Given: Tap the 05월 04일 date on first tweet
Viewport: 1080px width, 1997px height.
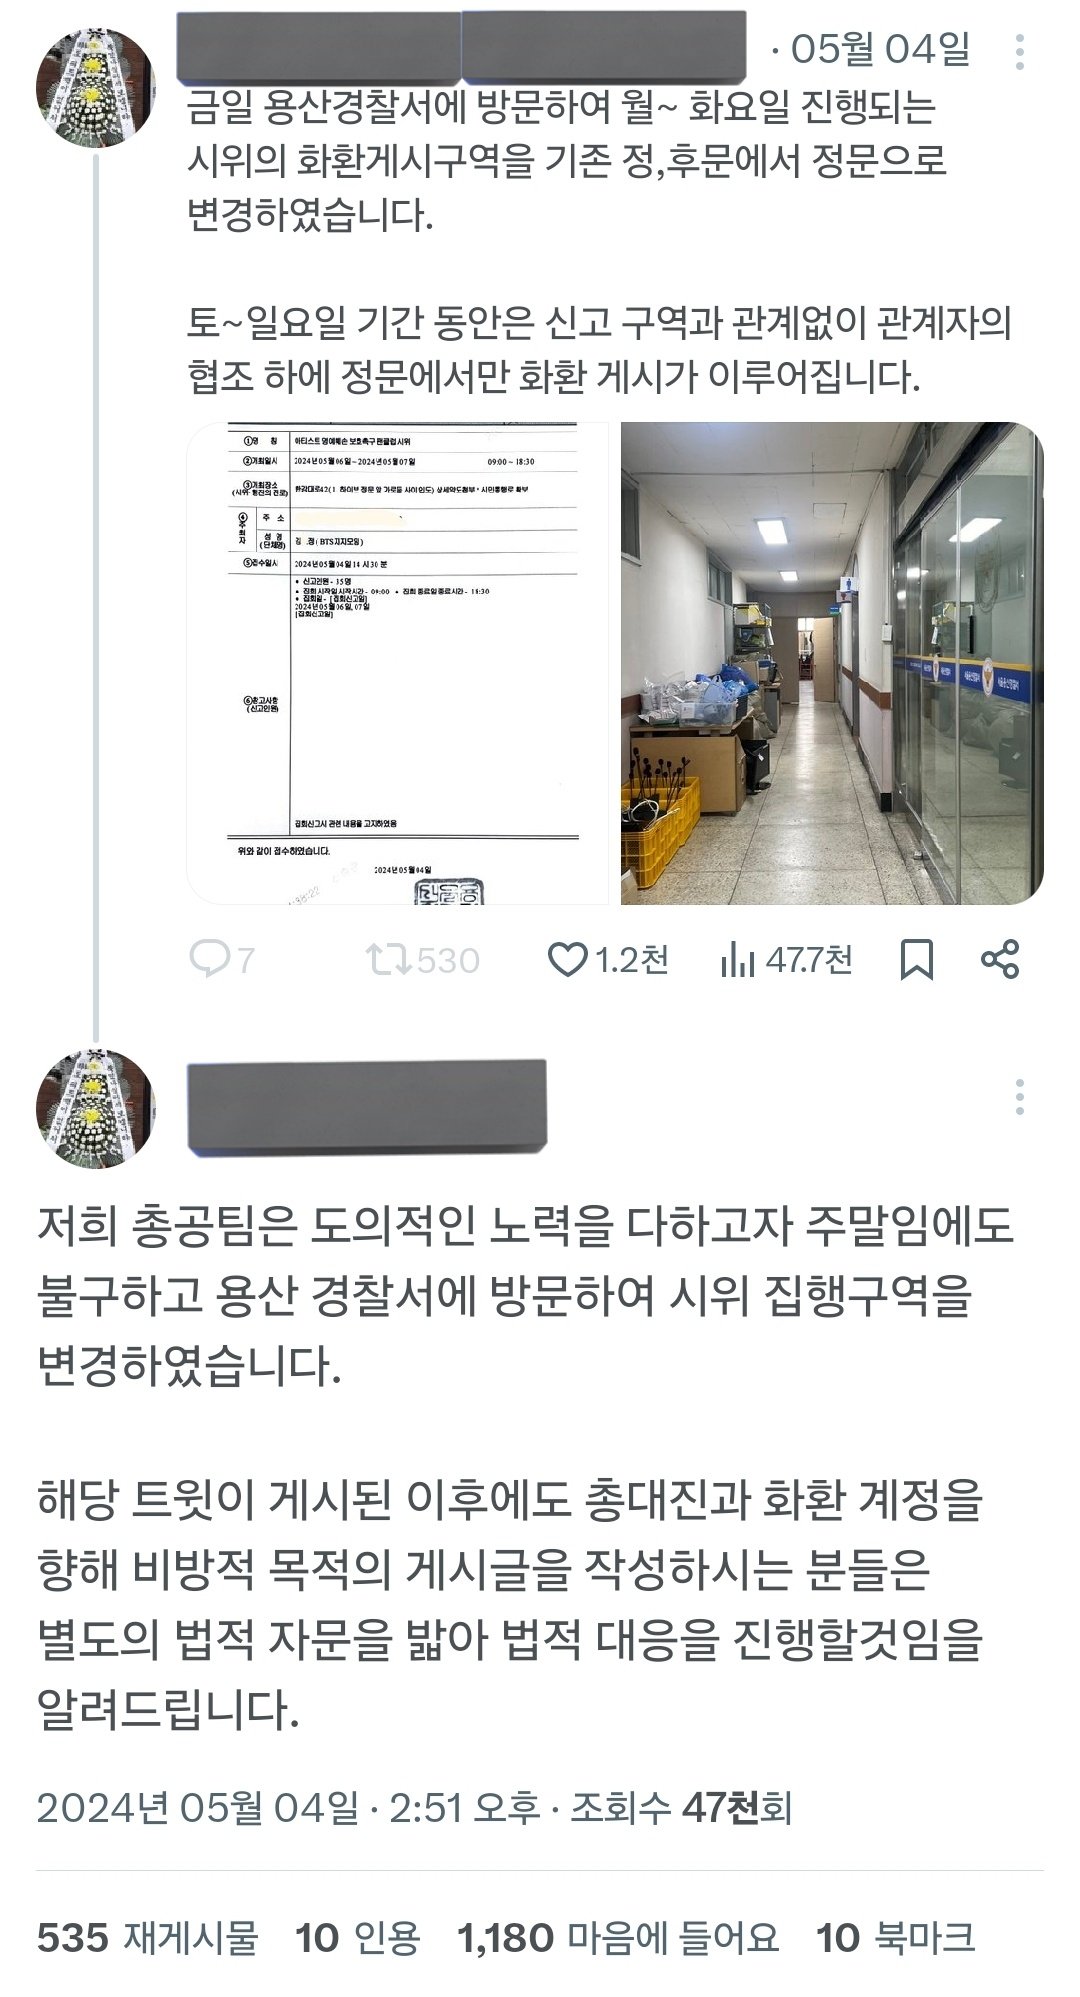Looking at the screenshot, I should [x=880, y=49].
